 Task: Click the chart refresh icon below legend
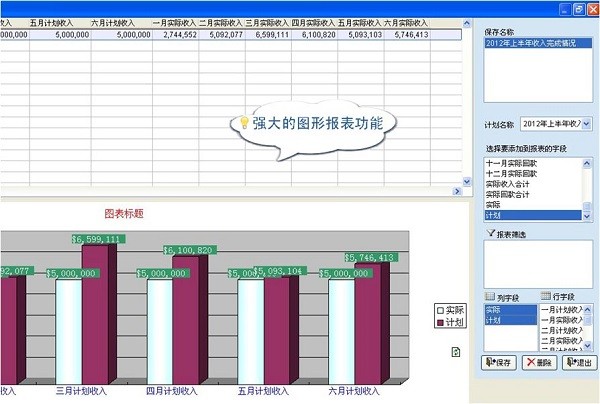(x=456, y=352)
